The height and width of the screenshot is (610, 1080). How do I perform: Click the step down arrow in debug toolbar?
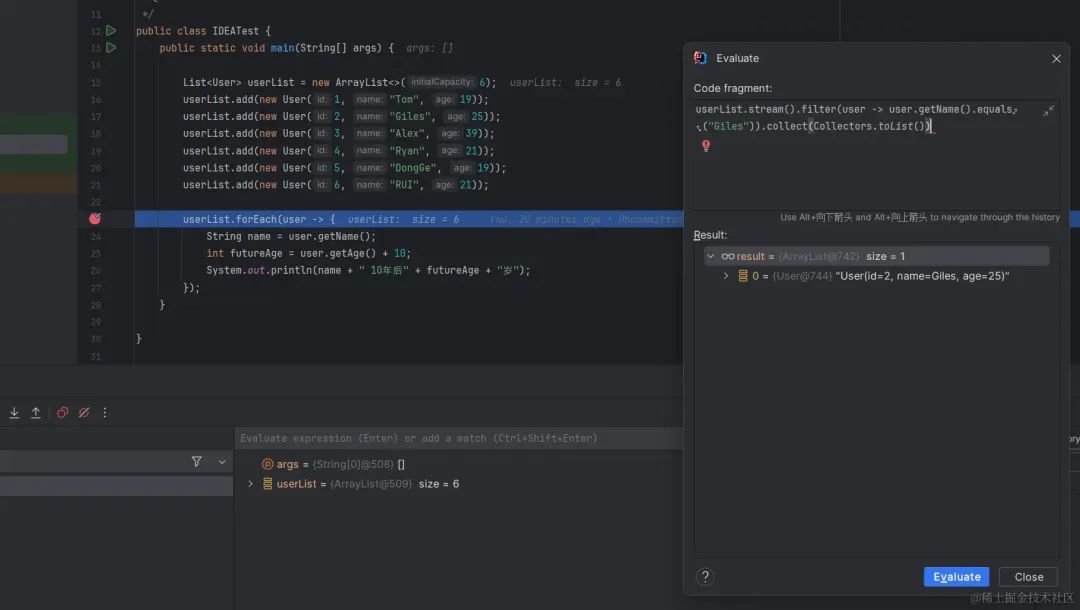click(x=13, y=412)
